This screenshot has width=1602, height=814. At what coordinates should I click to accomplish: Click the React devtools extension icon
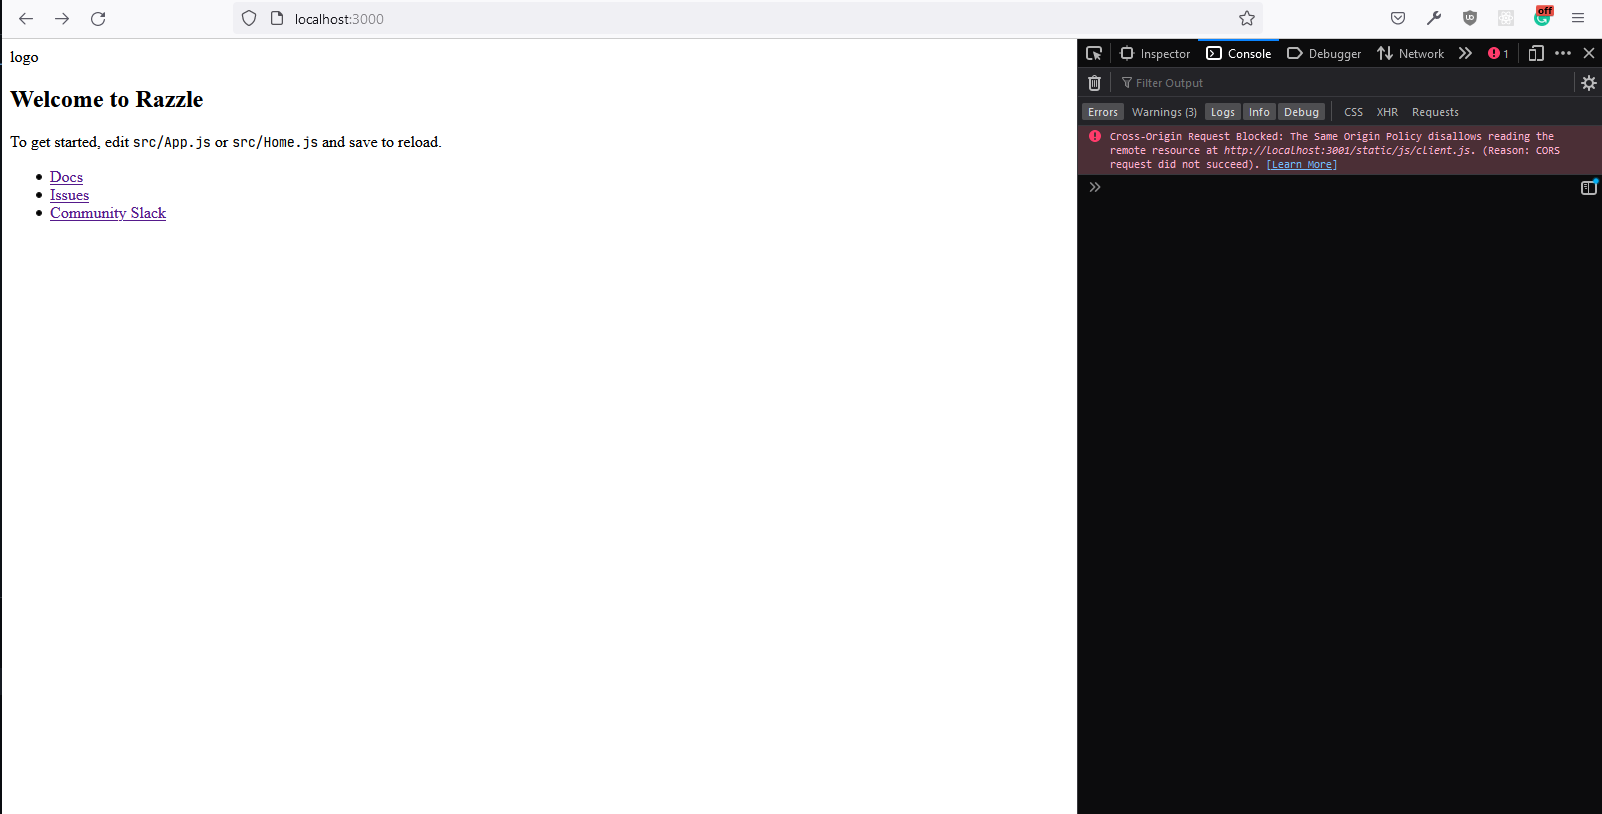[x=1506, y=18]
